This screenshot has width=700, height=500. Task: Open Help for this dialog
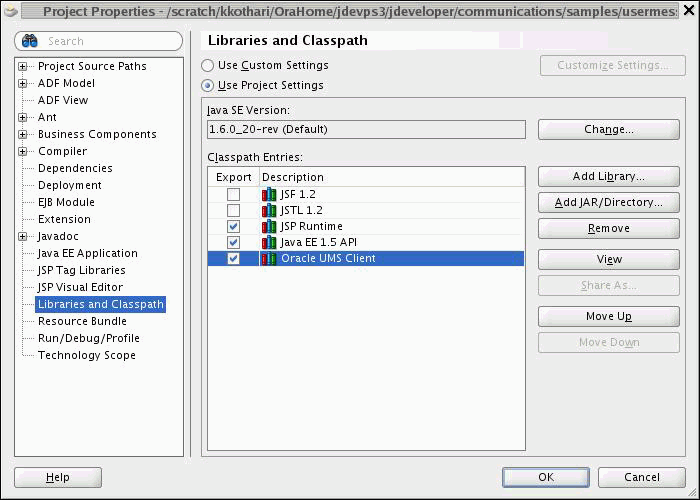coord(58,477)
